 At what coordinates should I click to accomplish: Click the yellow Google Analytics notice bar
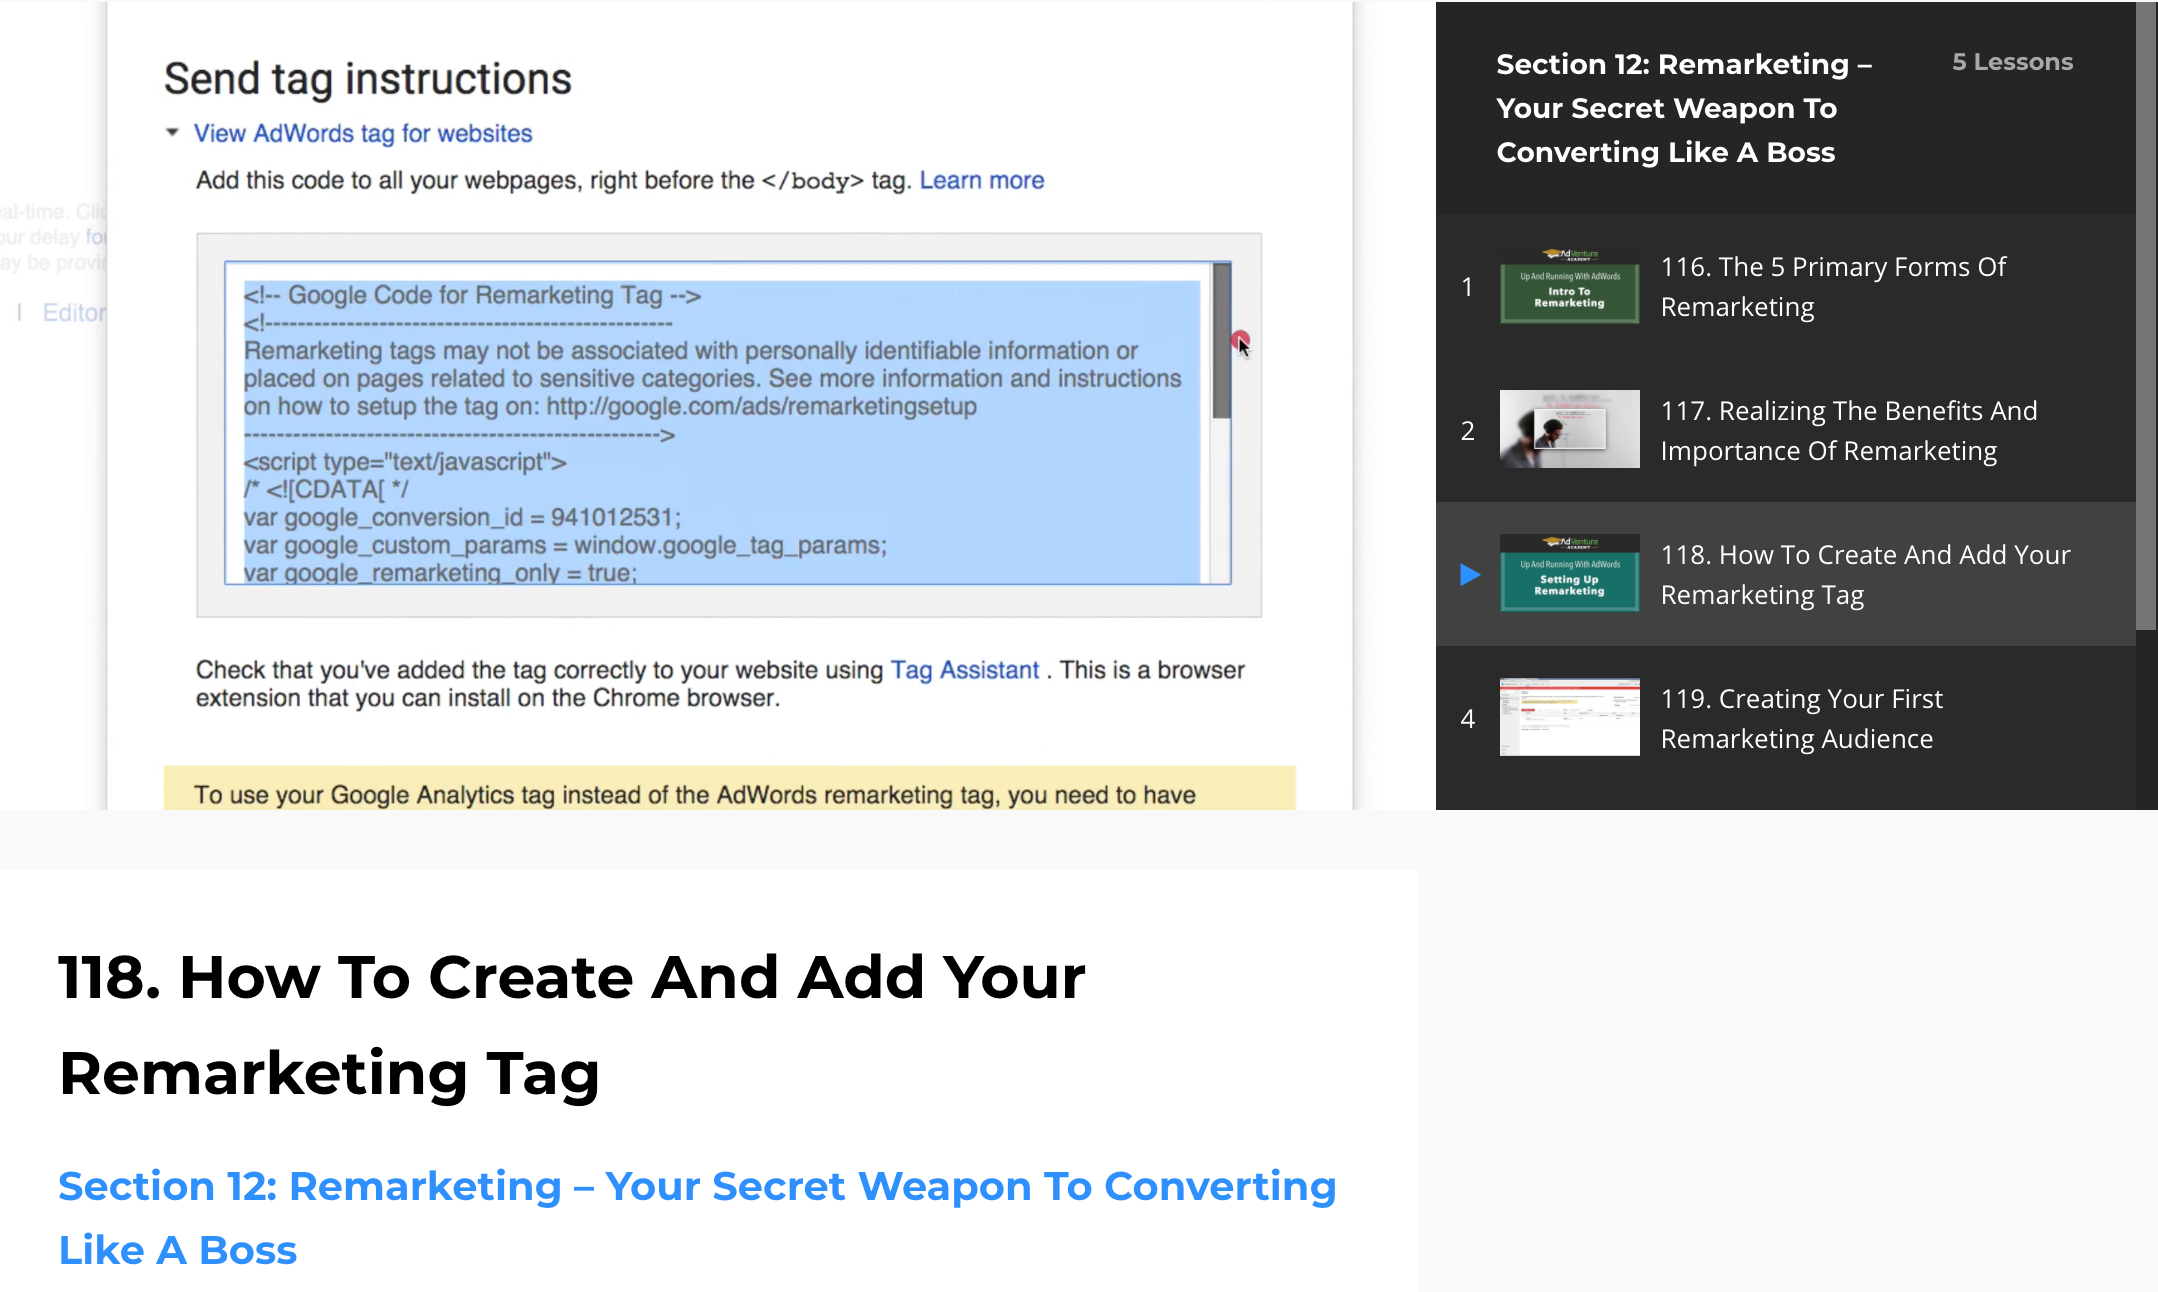point(728,793)
